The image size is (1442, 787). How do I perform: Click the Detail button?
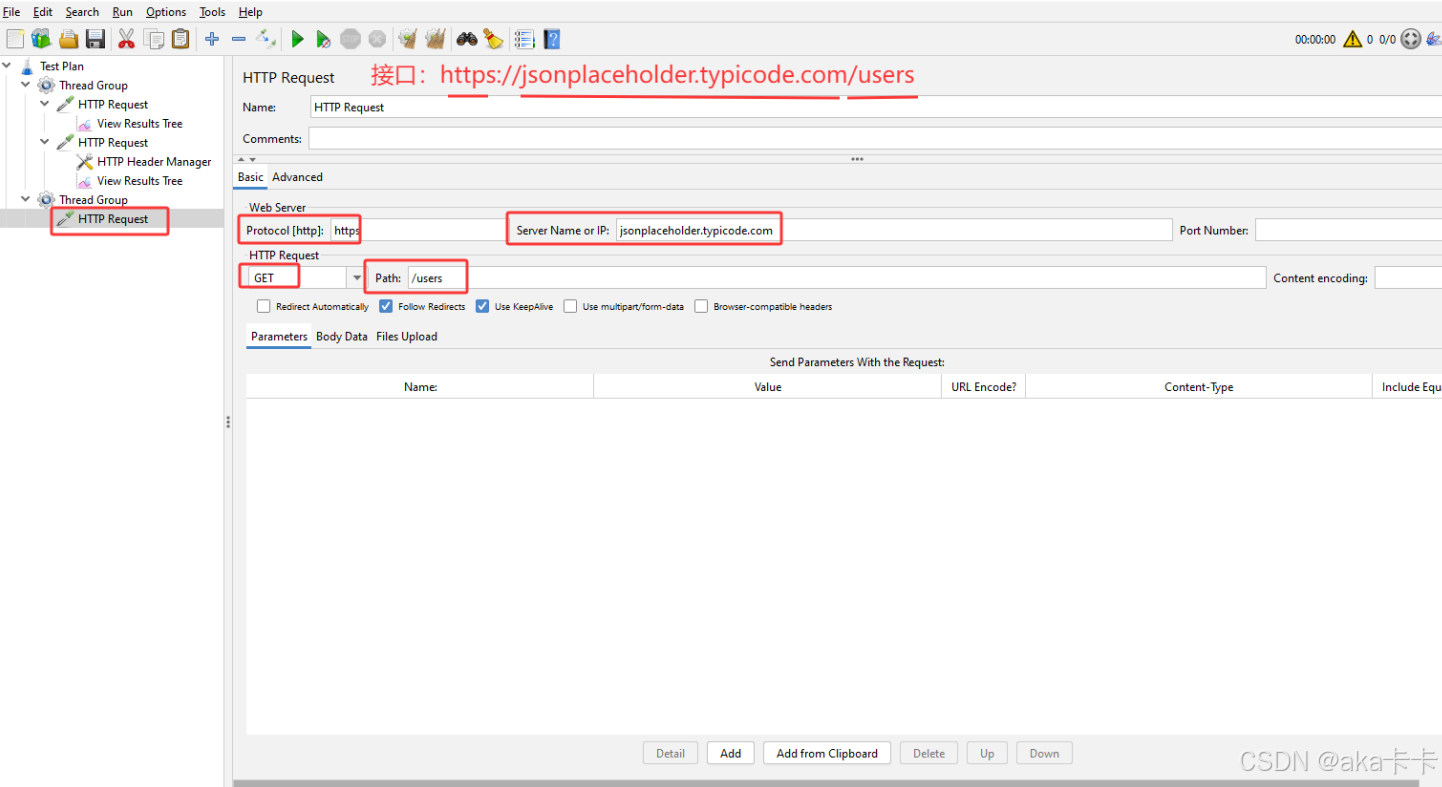(x=670, y=754)
